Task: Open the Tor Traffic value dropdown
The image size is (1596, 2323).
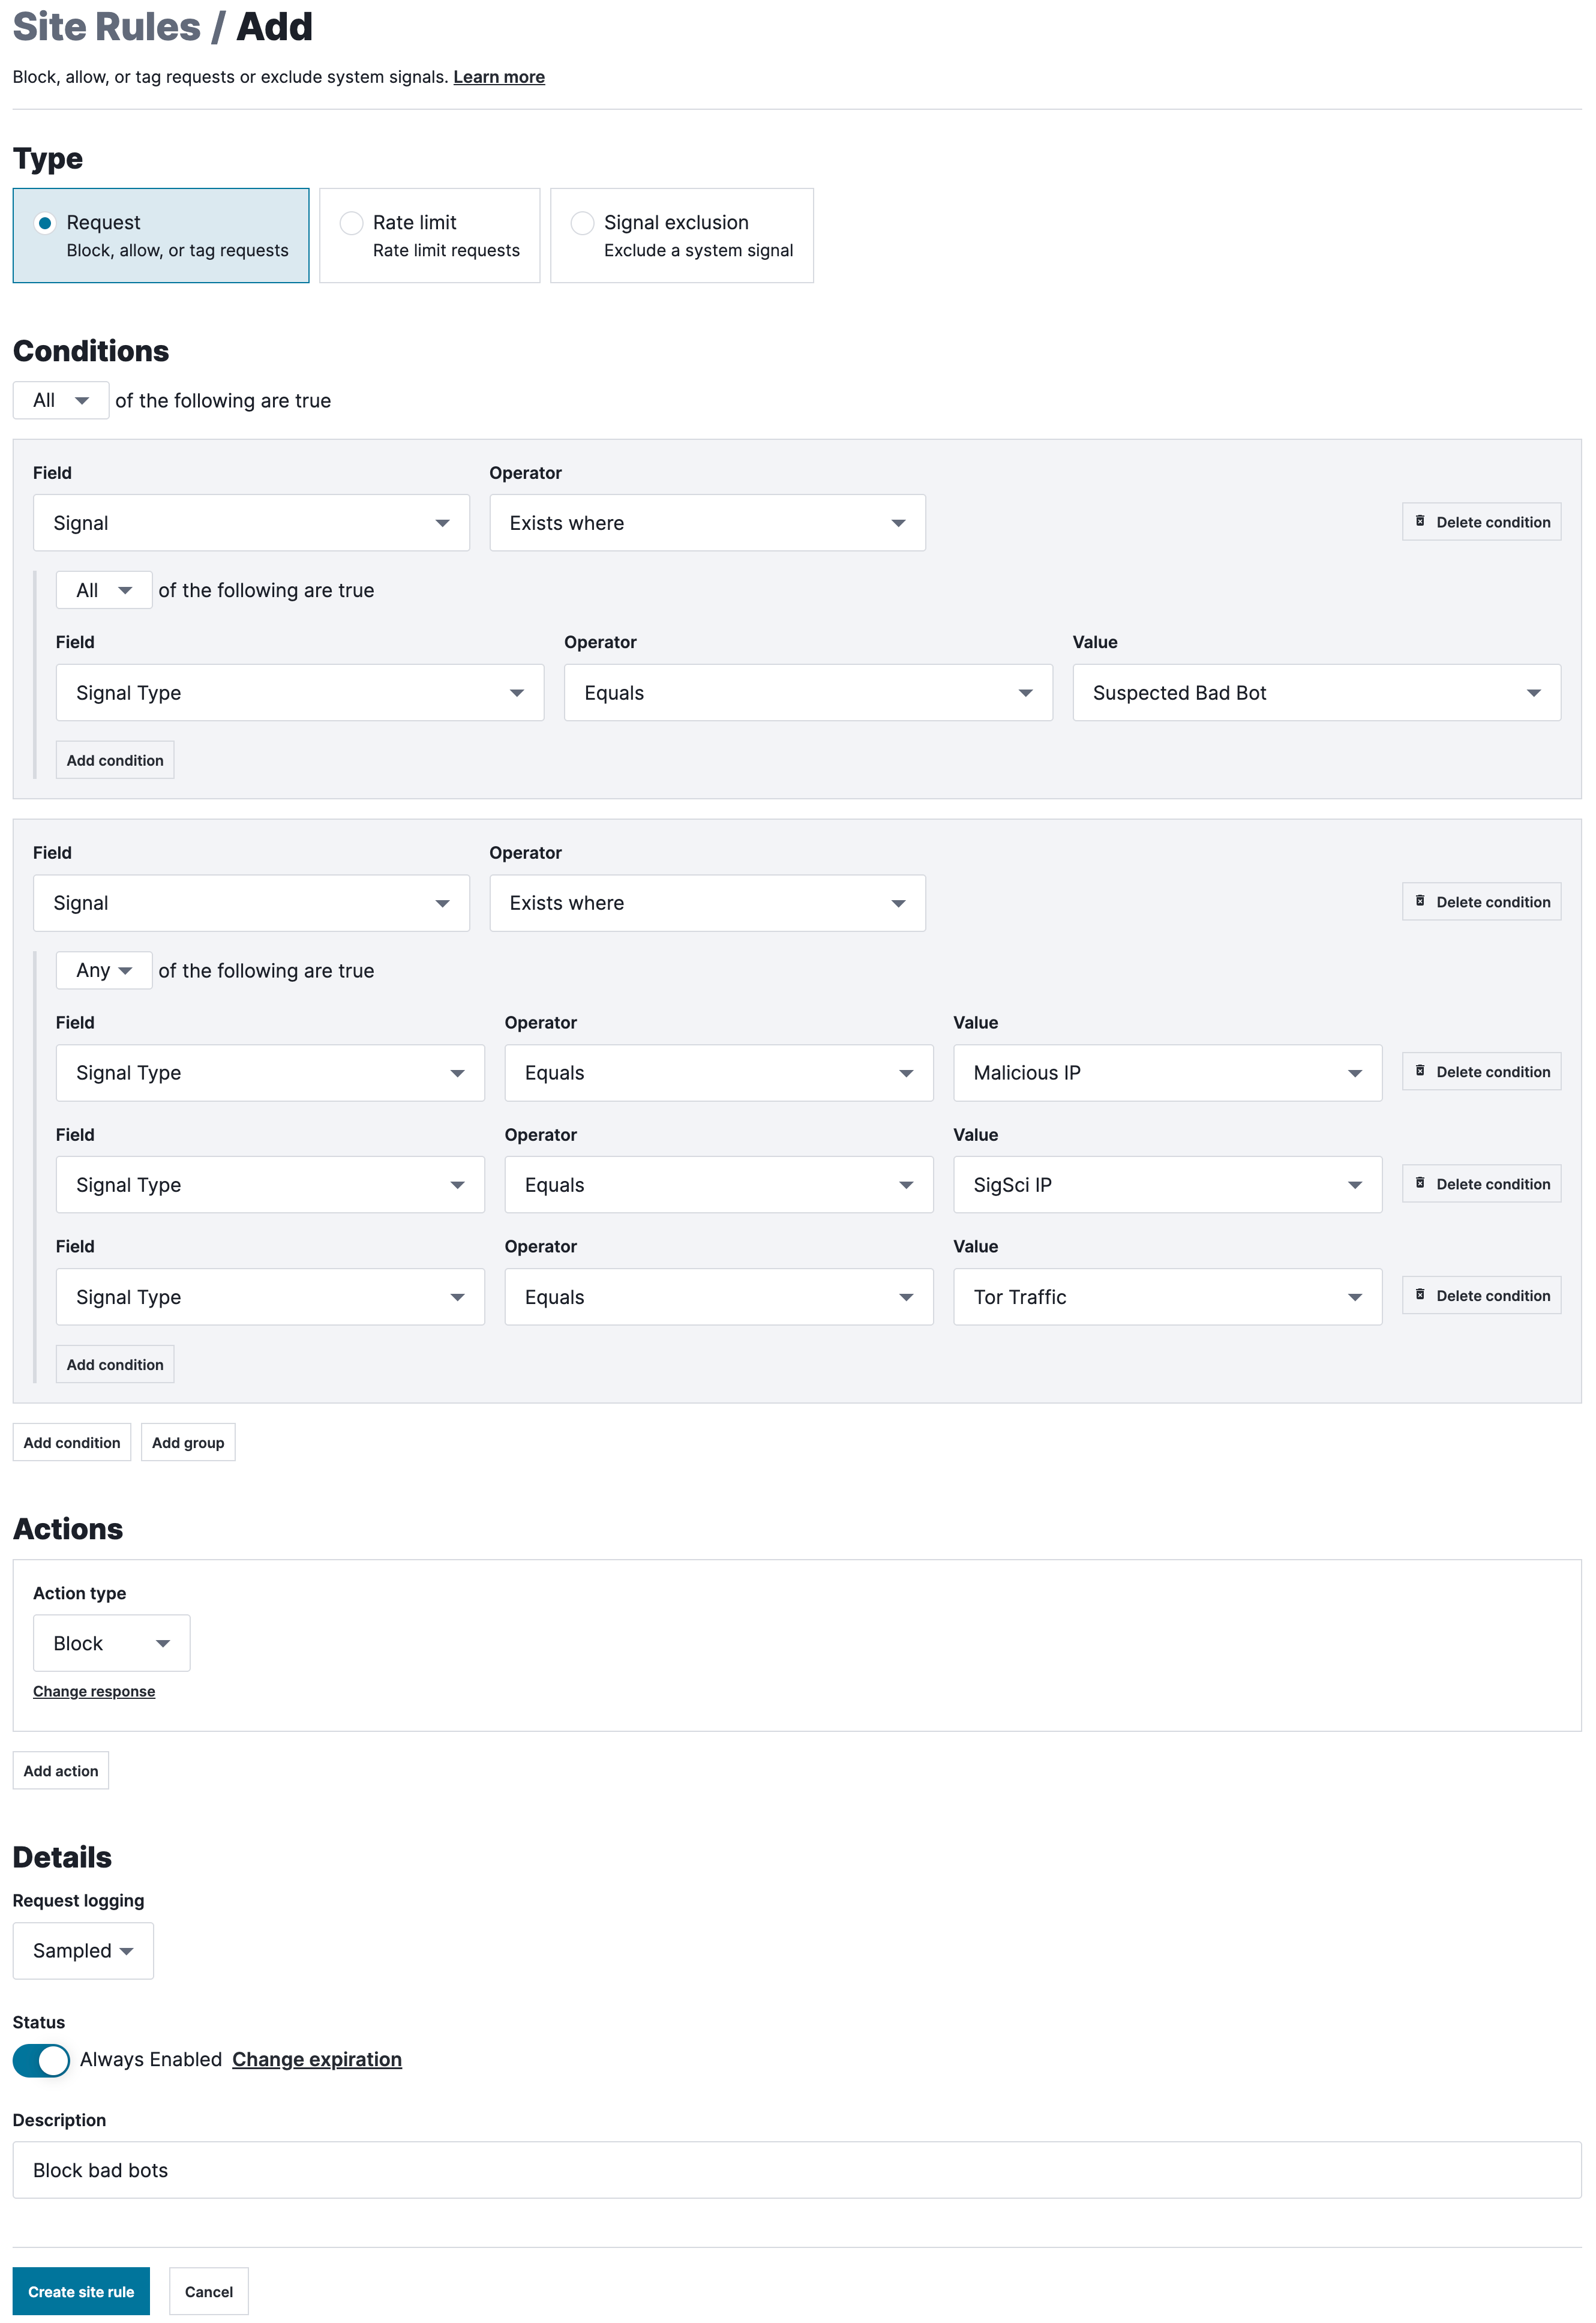Action: click(x=1166, y=1297)
